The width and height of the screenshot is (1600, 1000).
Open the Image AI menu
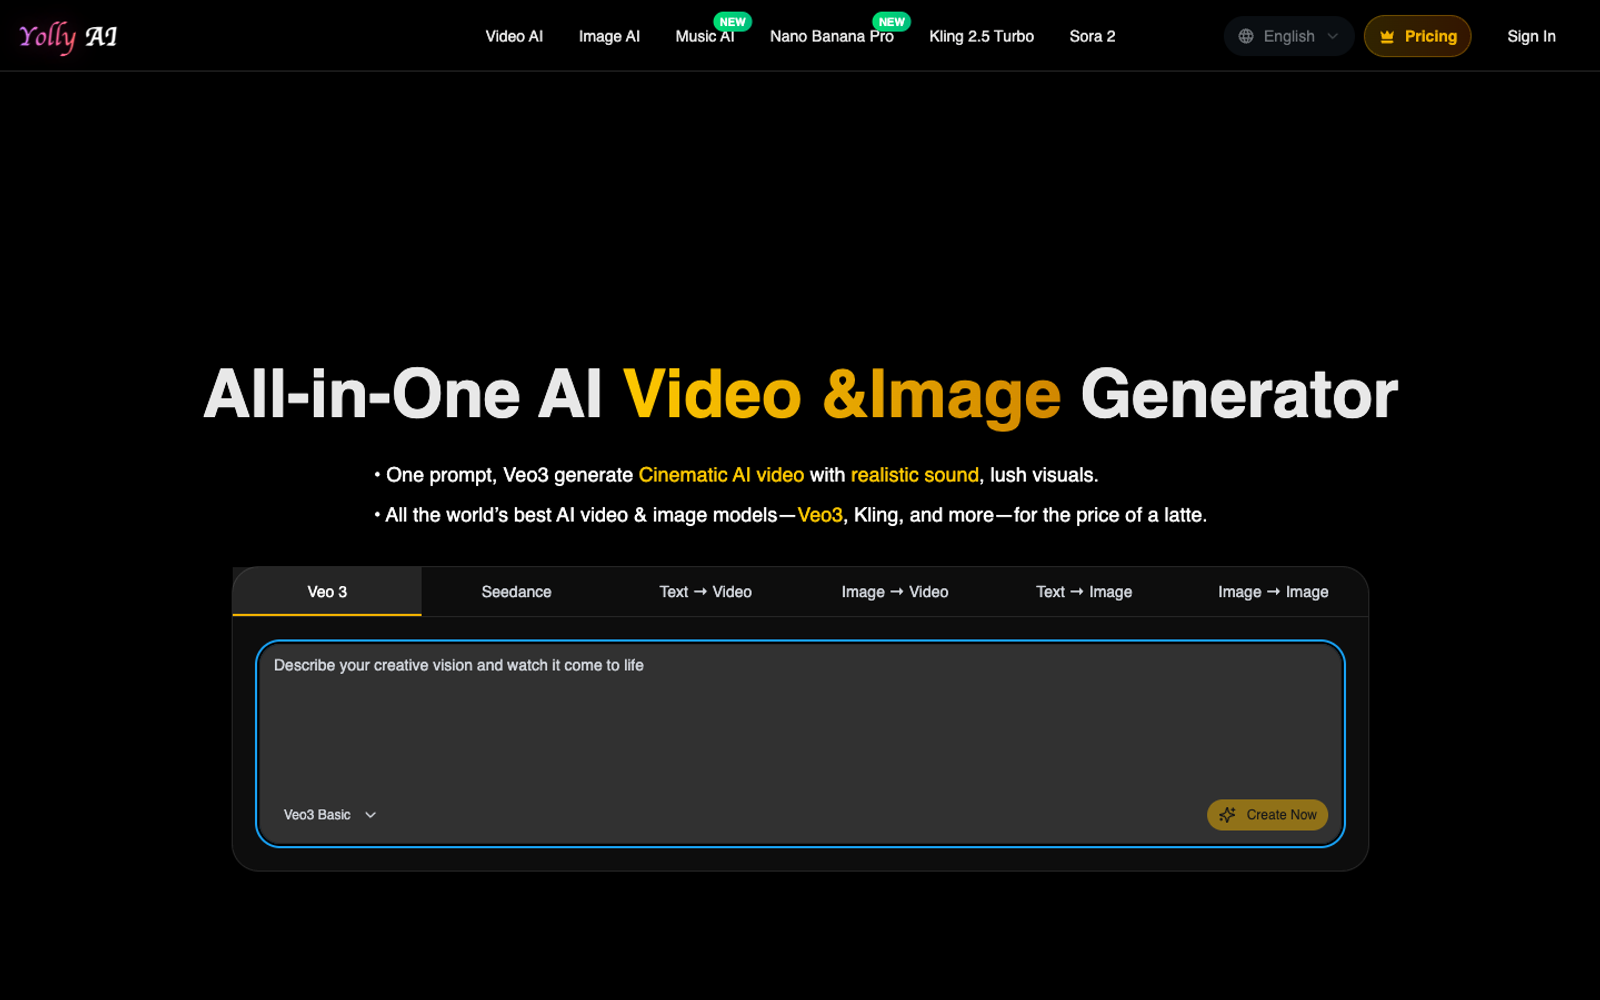click(609, 36)
